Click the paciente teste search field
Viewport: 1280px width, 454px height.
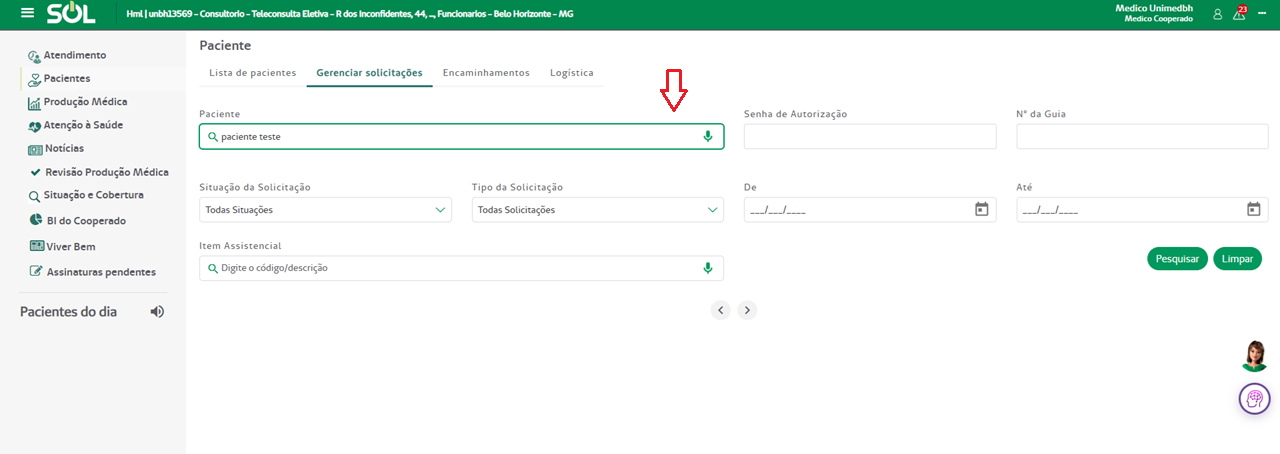pos(461,136)
